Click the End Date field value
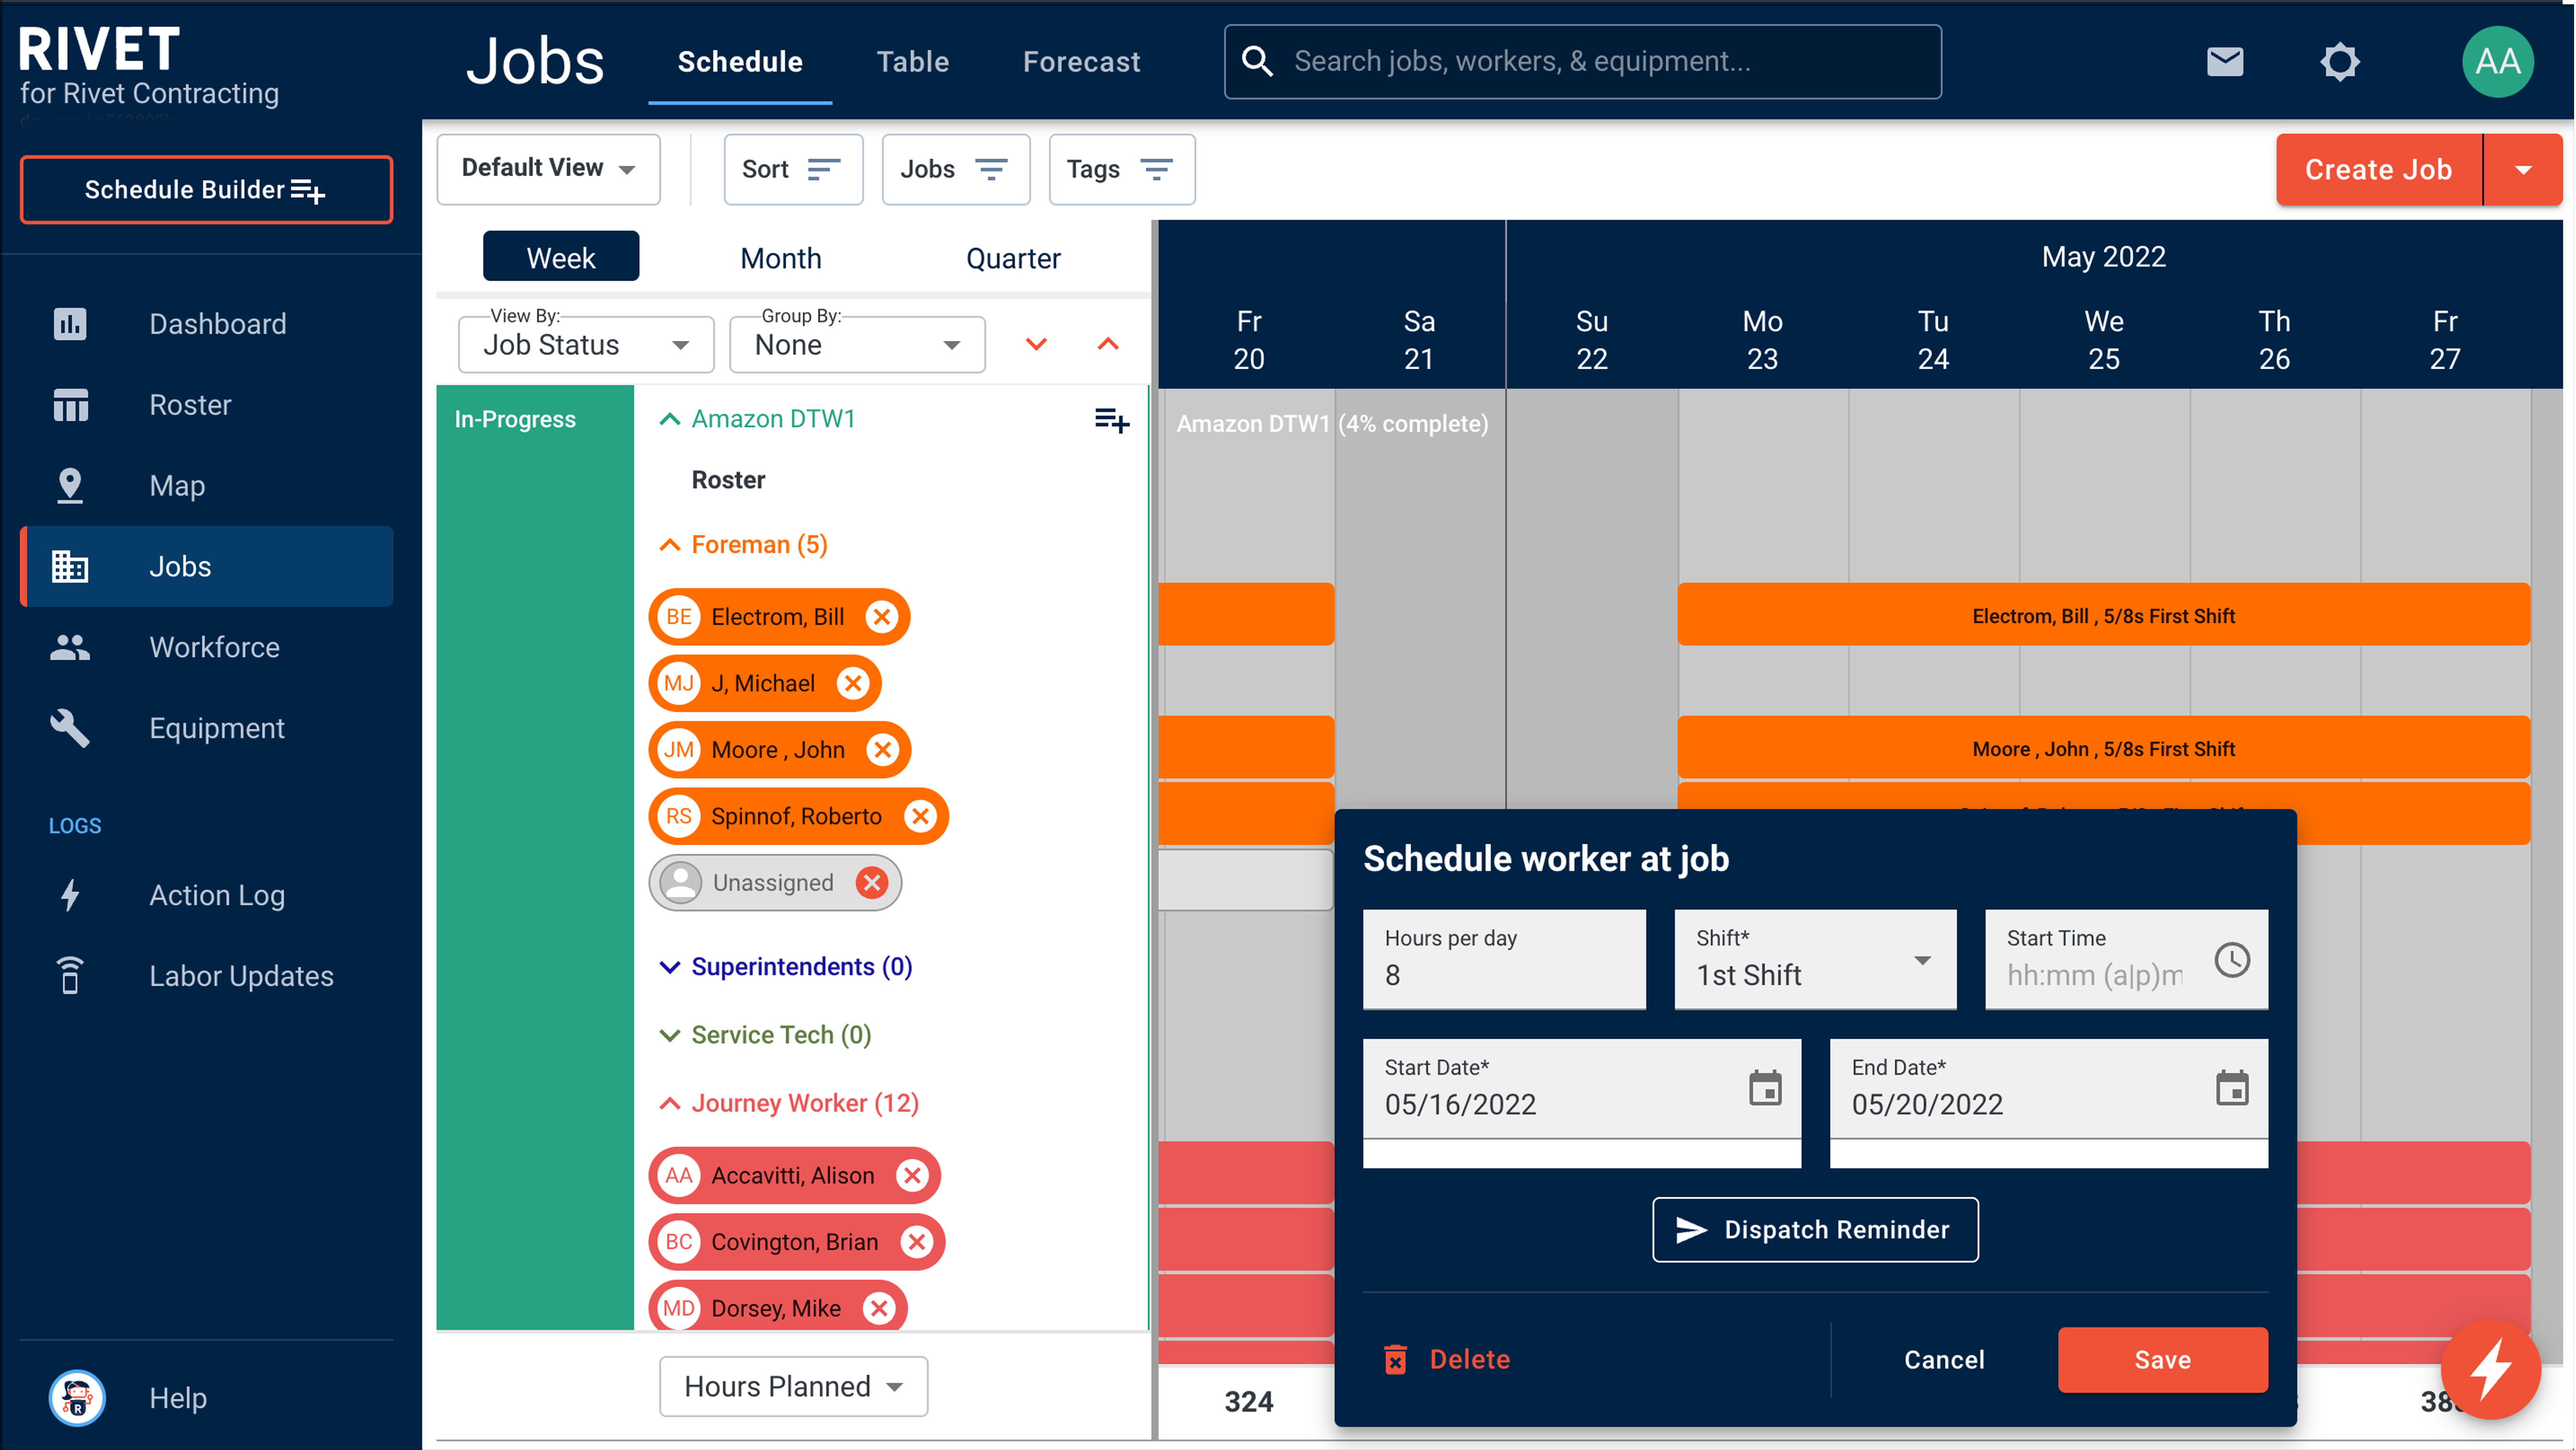2576x1450 pixels. 1927,1105
